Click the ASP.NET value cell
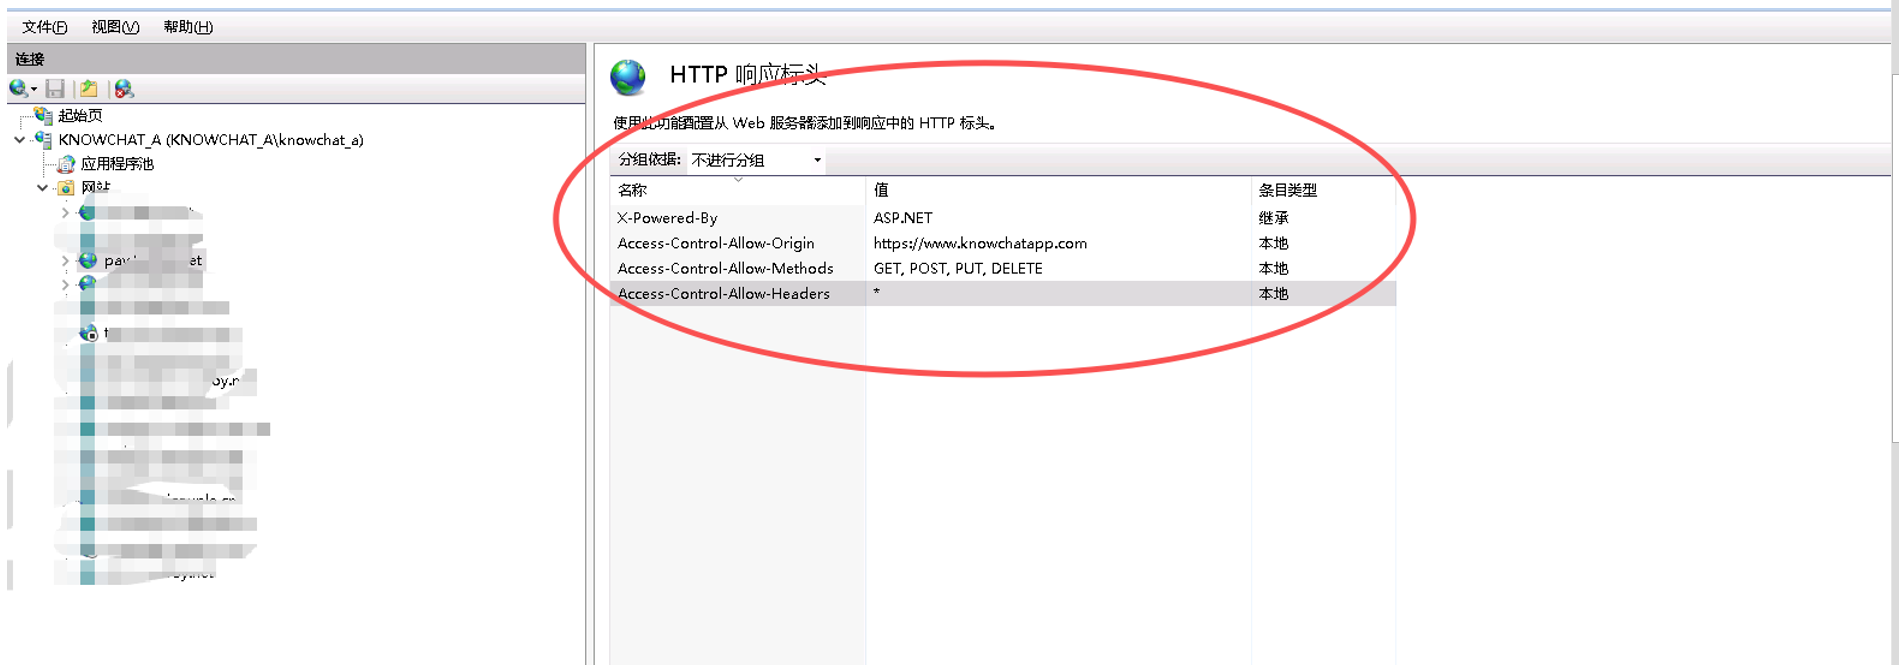 [903, 218]
